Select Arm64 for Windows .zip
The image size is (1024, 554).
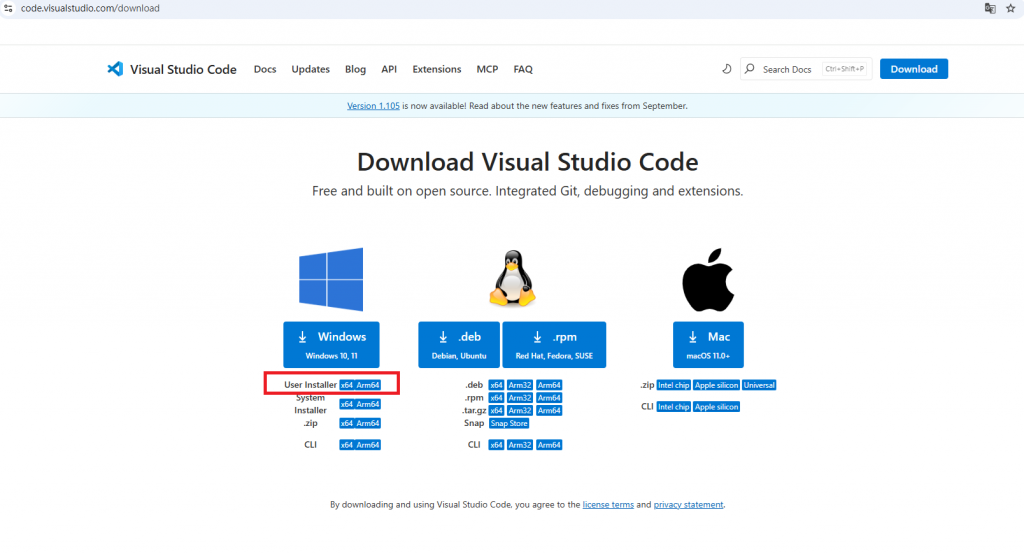pos(368,423)
